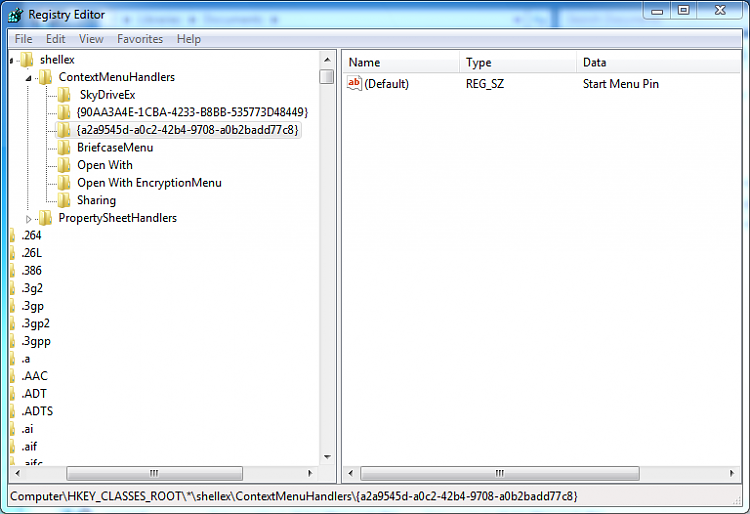Select the ContextMenuHandlers key label
This screenshot has width=750, height=514.
(x=117, y=77)
